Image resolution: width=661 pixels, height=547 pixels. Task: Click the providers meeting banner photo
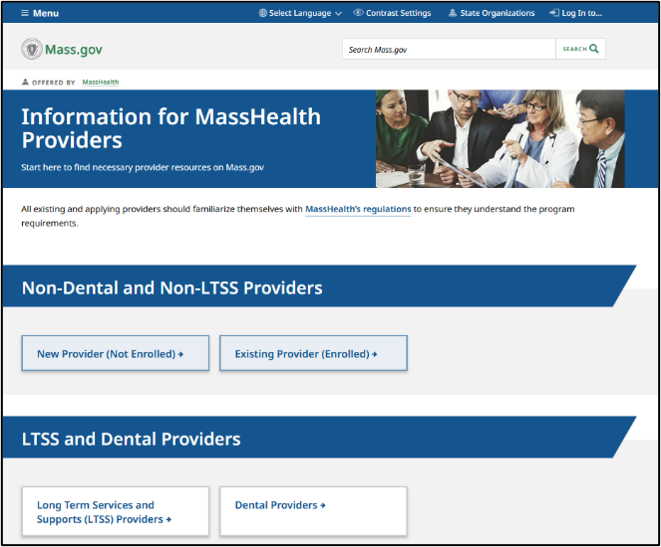click(500, 139)
